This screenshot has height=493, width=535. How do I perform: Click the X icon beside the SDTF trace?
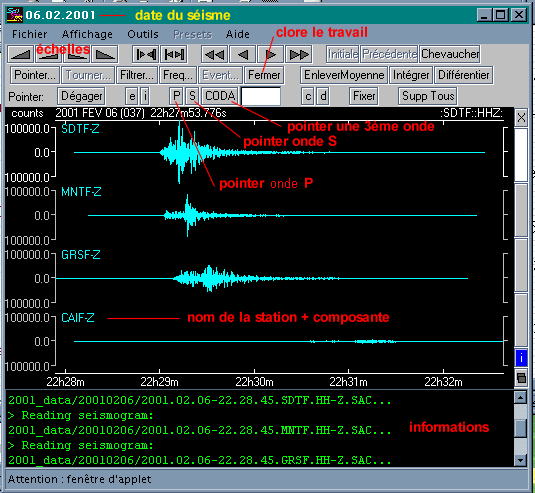pyautogui.click(x=521, y=118)
